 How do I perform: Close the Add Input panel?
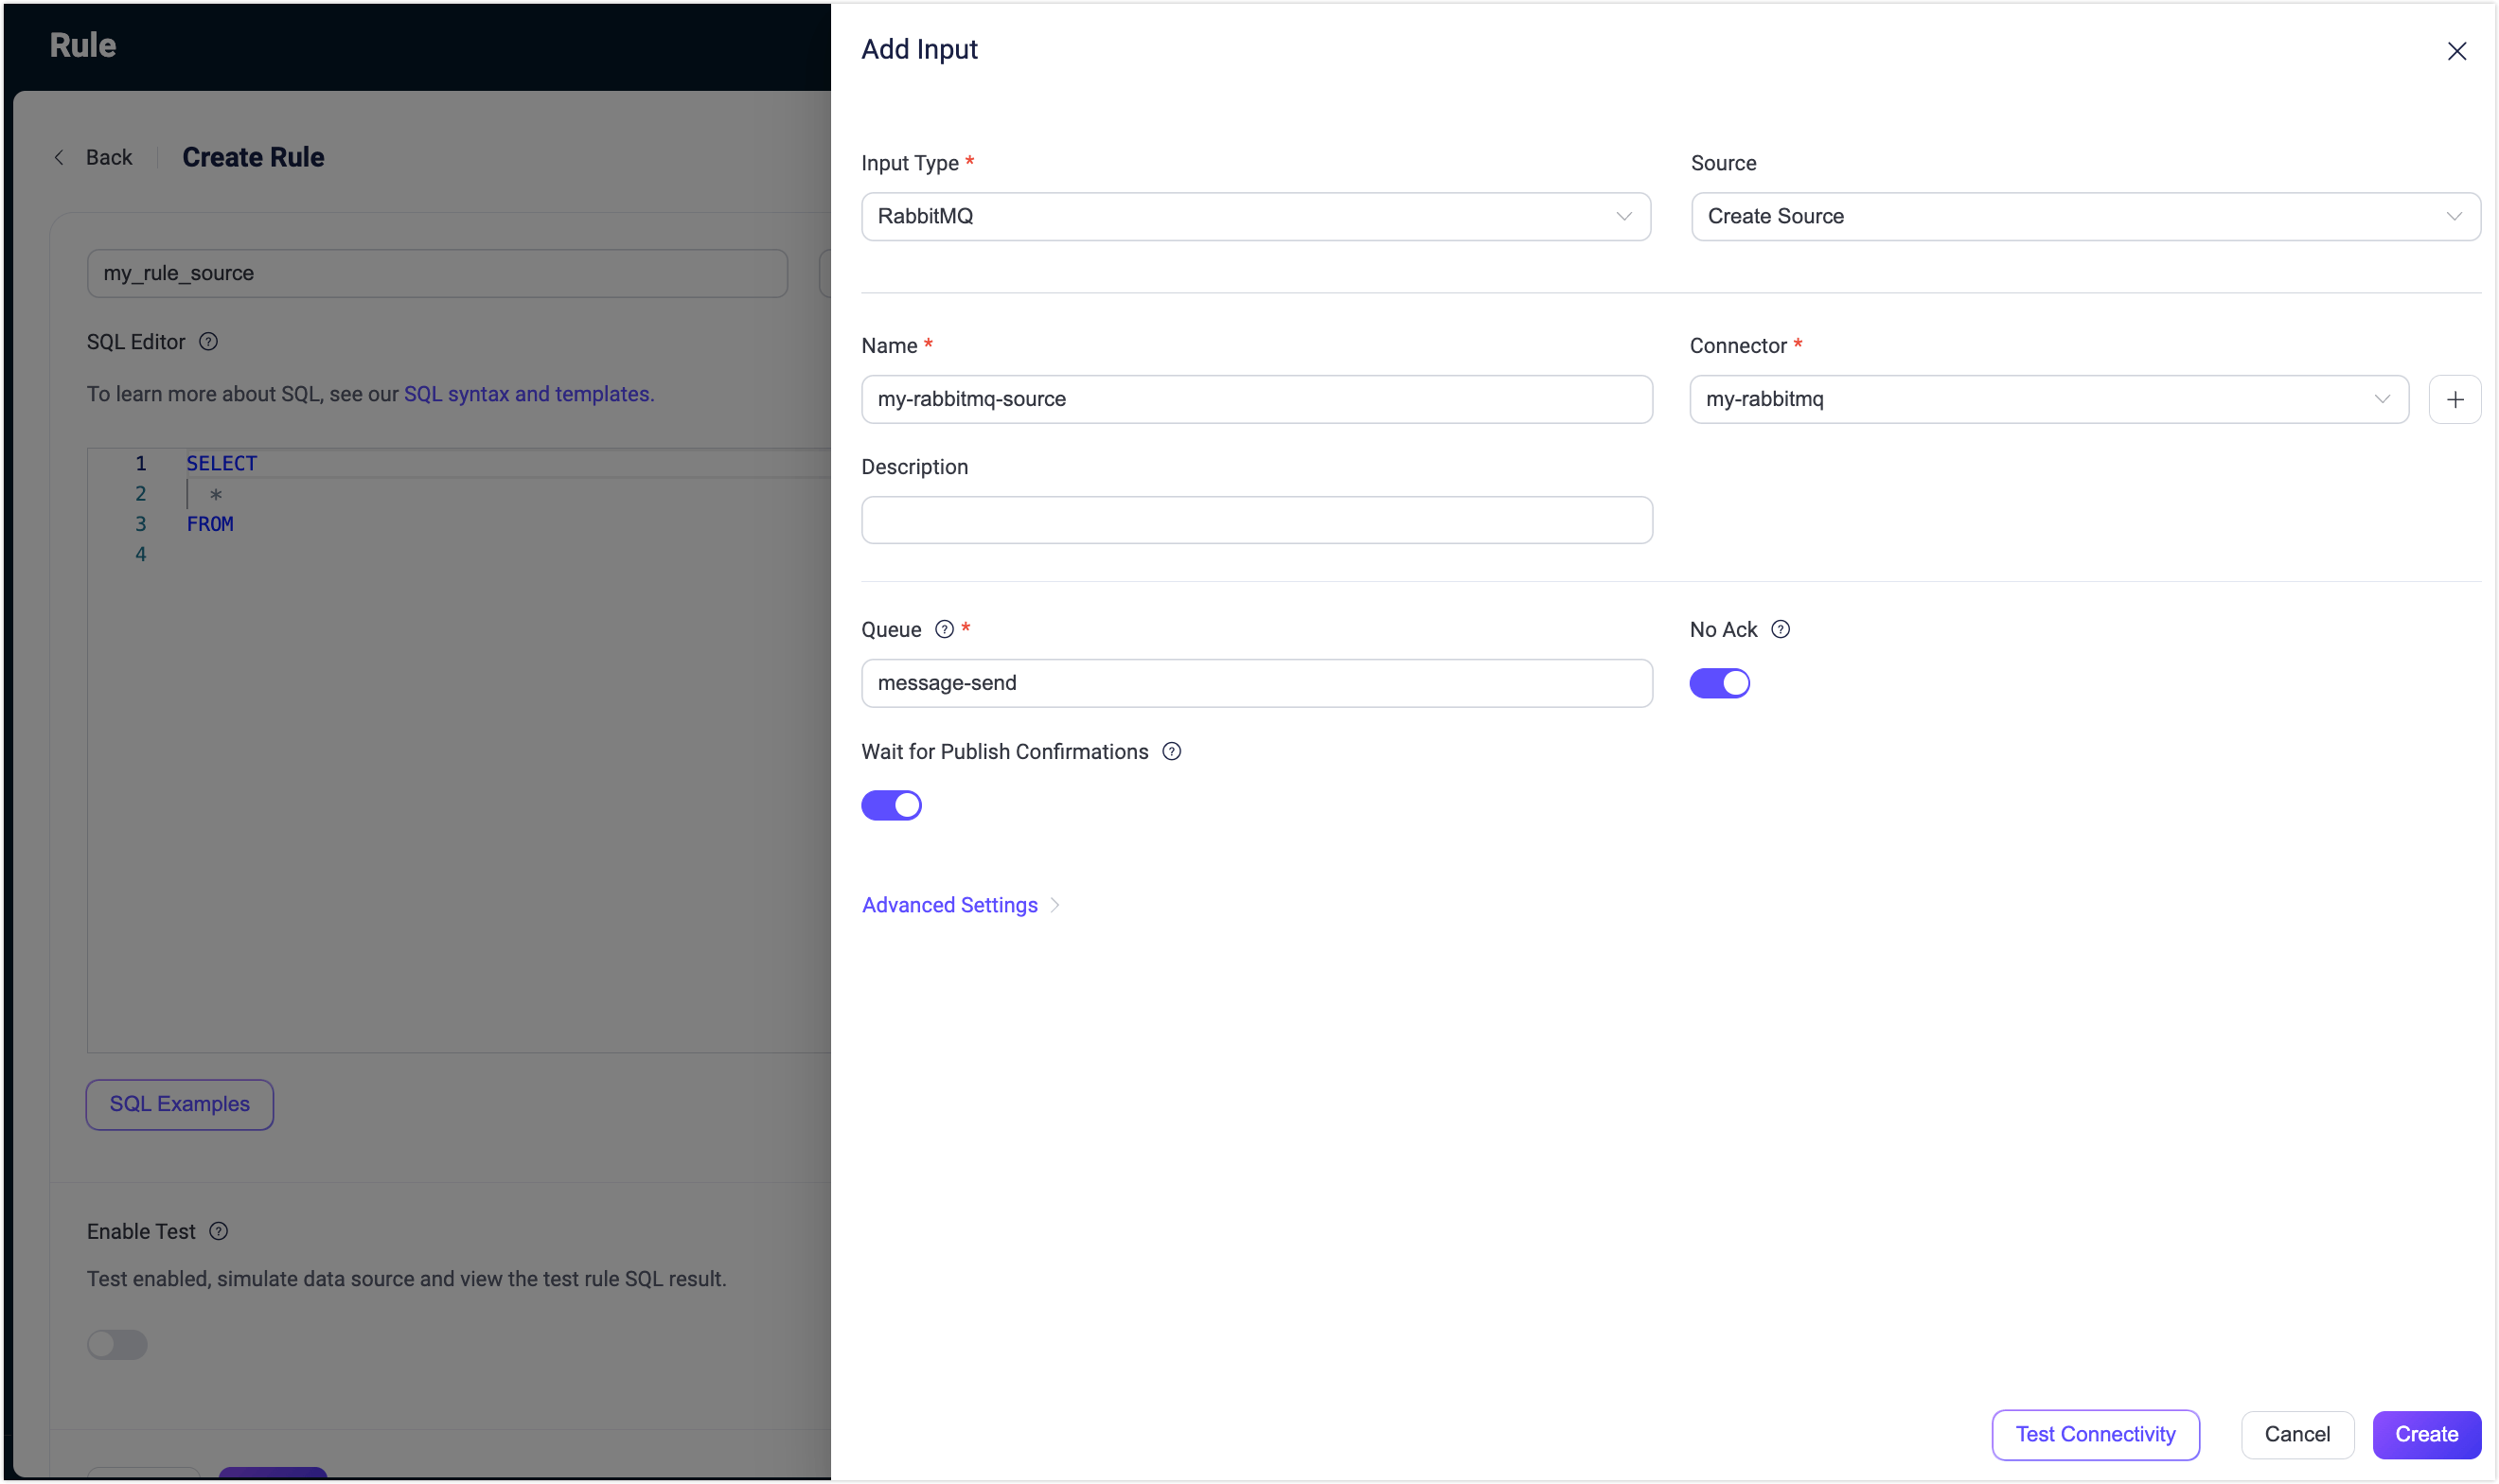point(2457,51)
